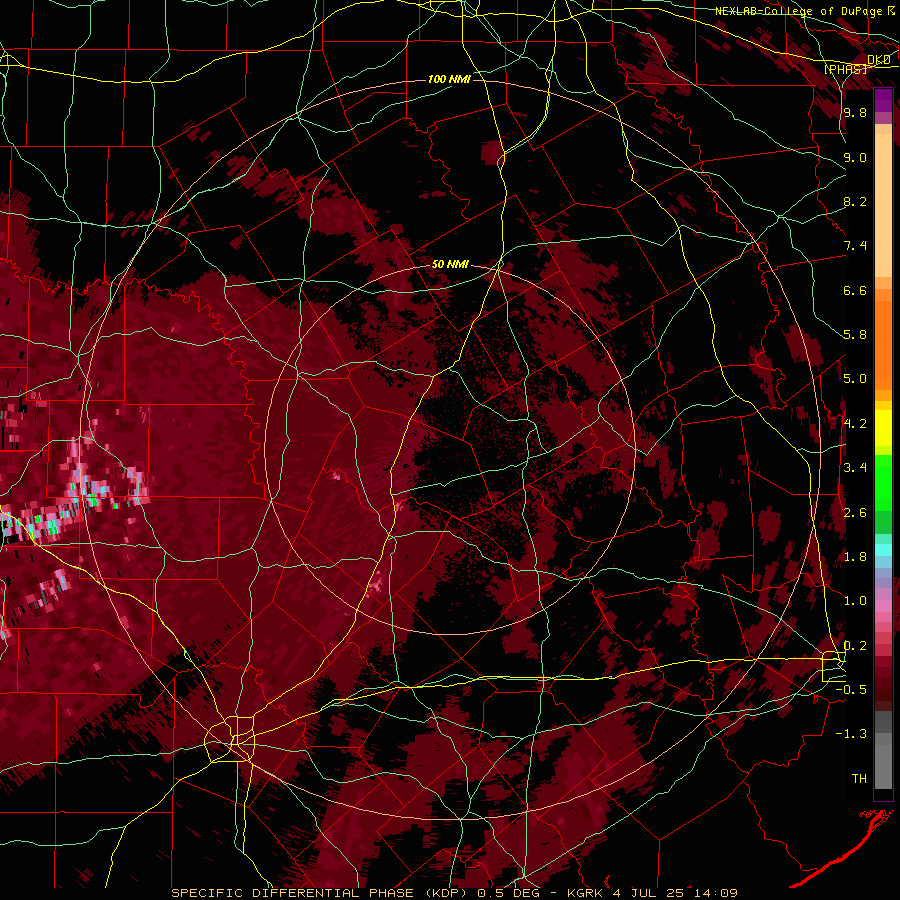Click the 5.8 scale value
Image resolution: width=900 pixels, height=900 pixels.
[x=855, y=335]
